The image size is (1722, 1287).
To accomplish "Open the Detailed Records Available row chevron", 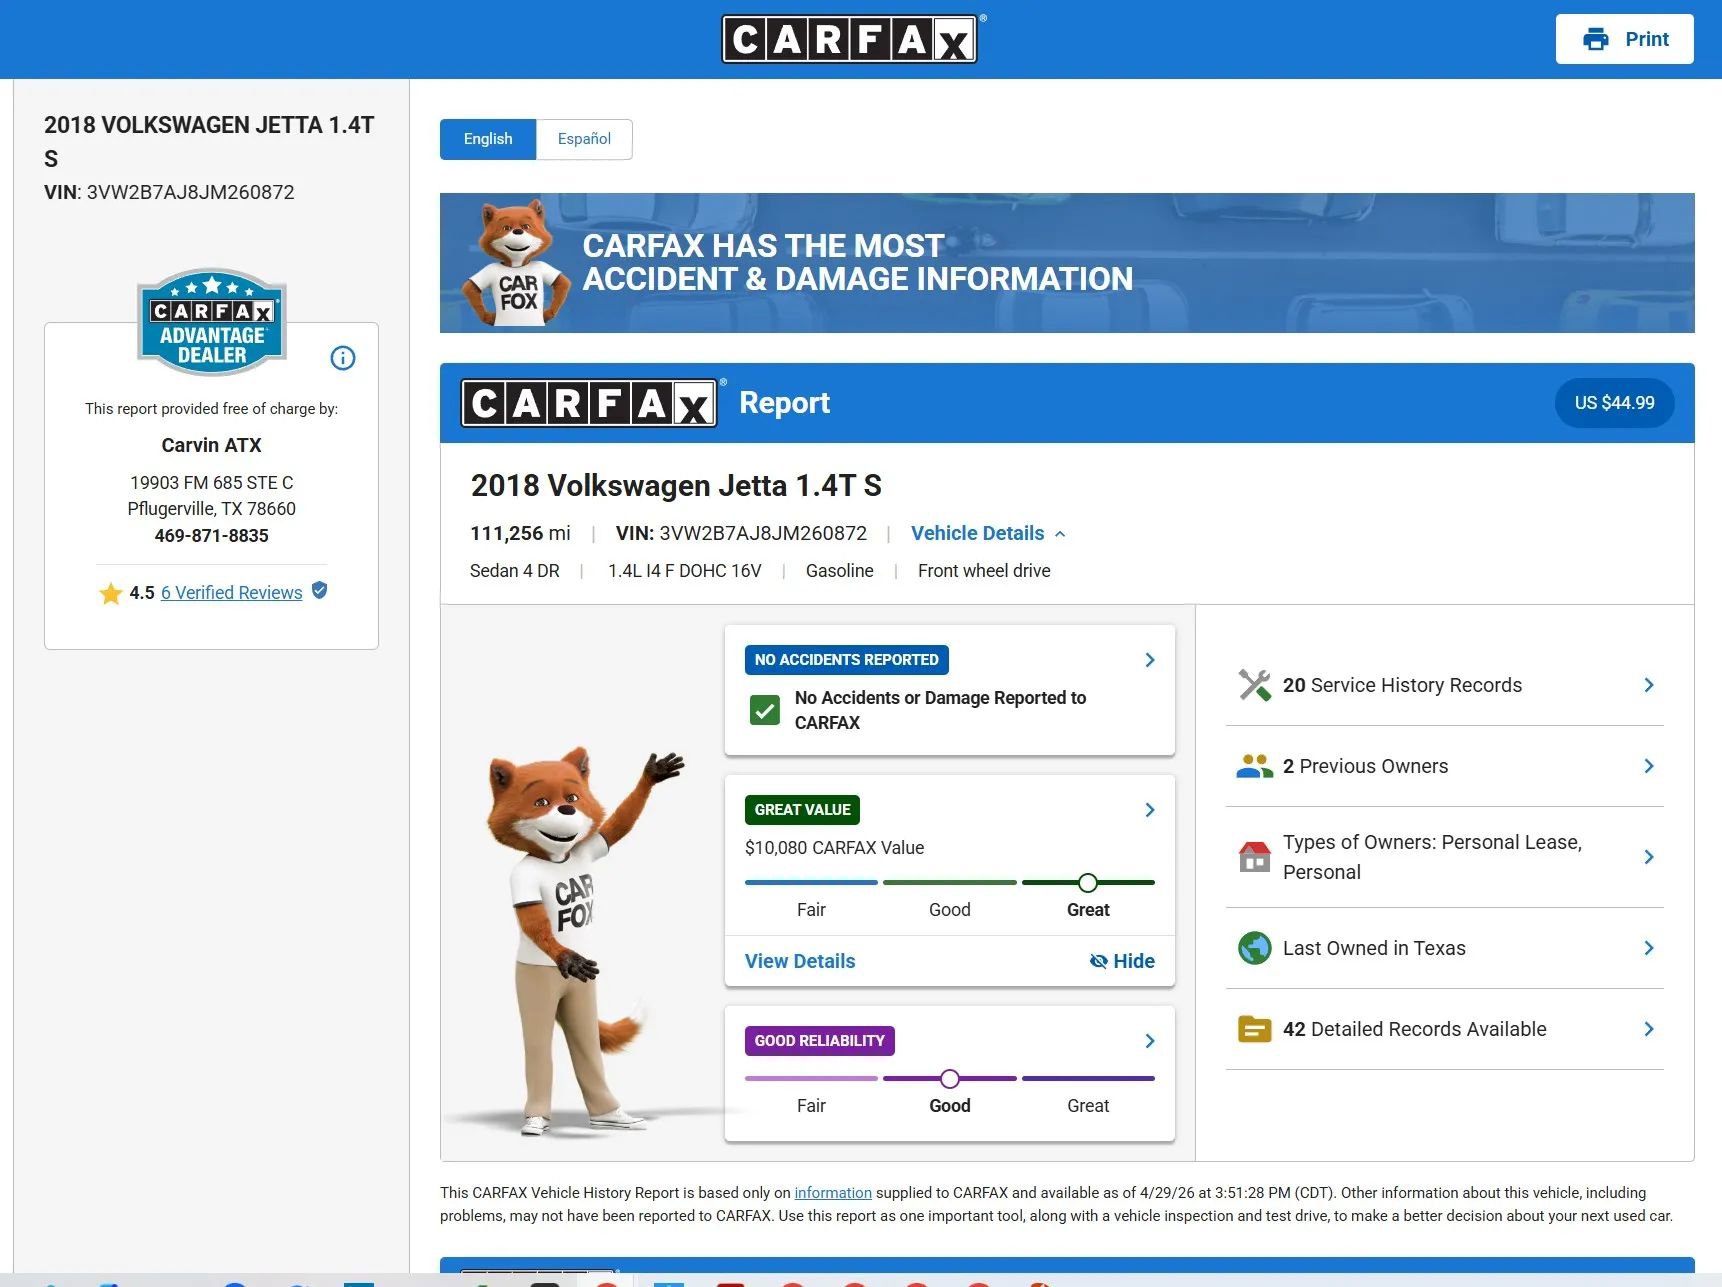I will point(1649,1029).
